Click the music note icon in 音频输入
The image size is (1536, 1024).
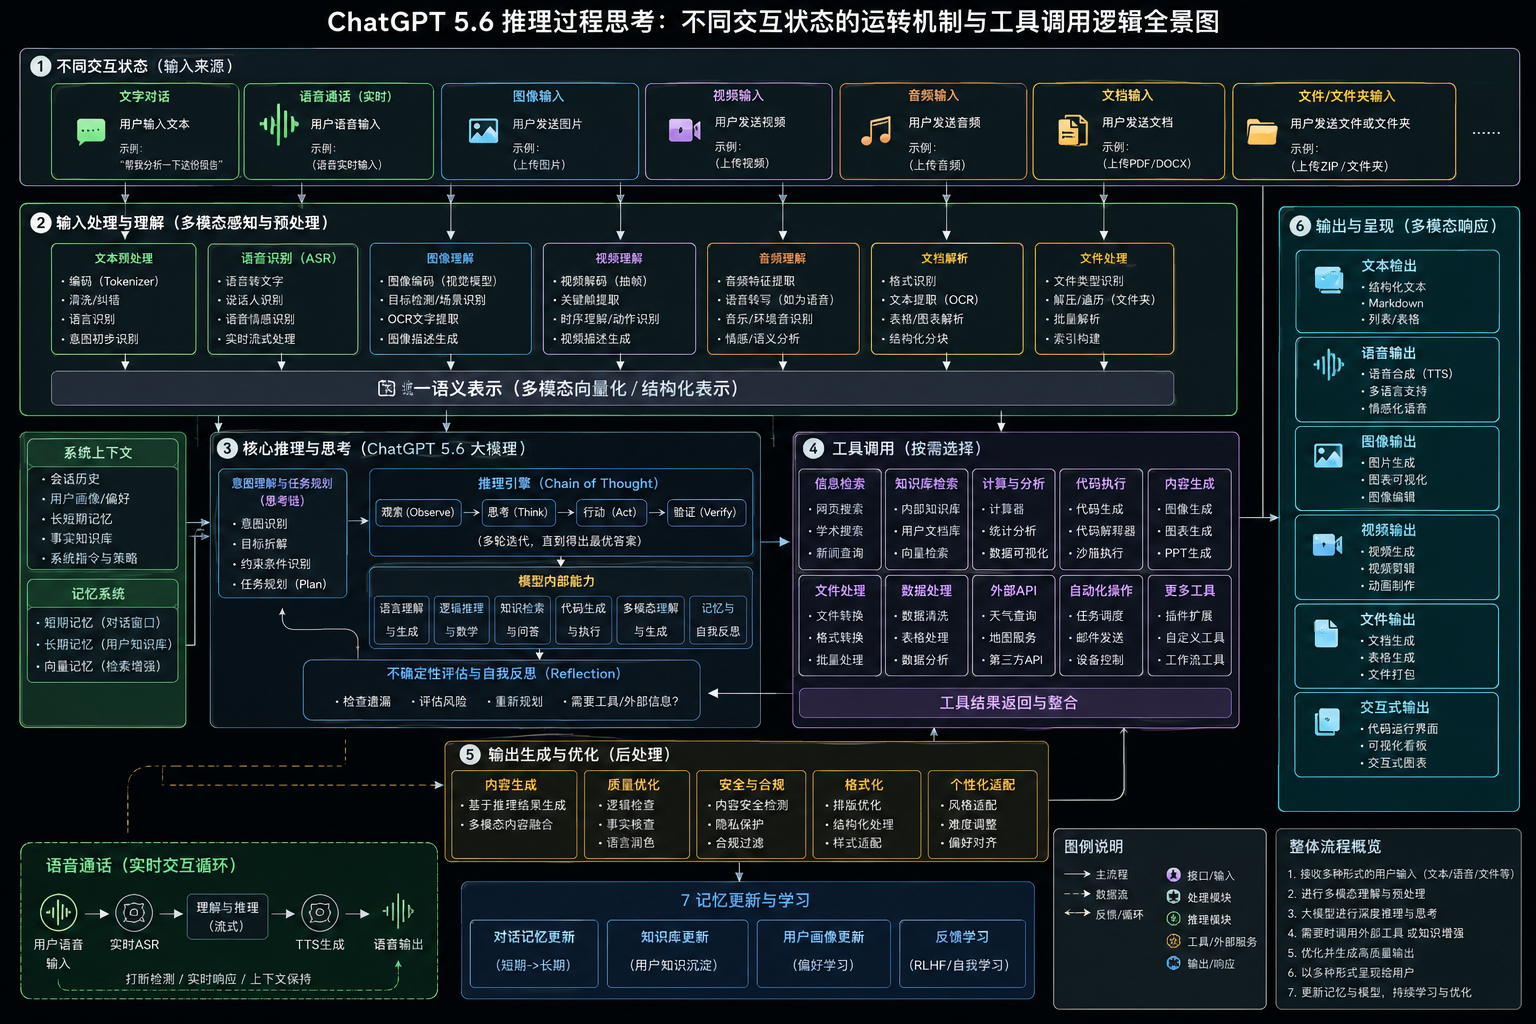coord(877,130)
